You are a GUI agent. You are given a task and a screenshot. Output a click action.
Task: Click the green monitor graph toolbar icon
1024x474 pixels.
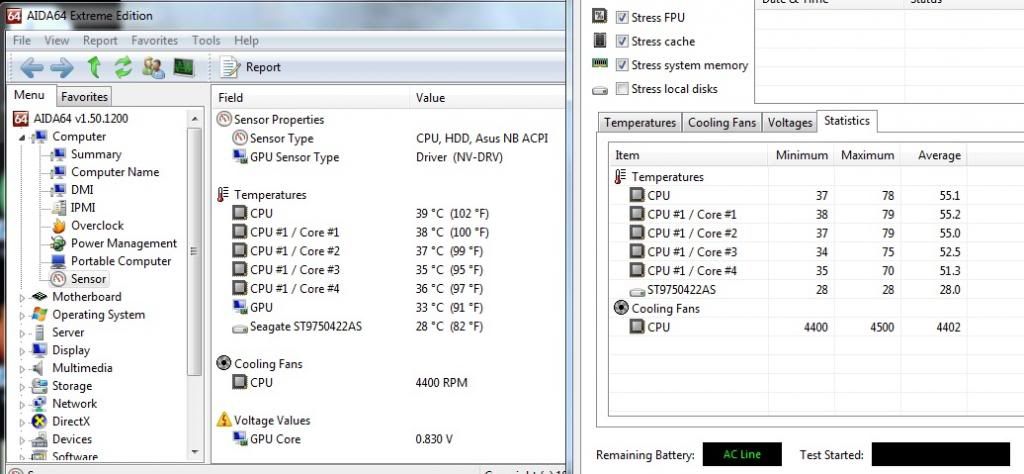click(184, 67)
